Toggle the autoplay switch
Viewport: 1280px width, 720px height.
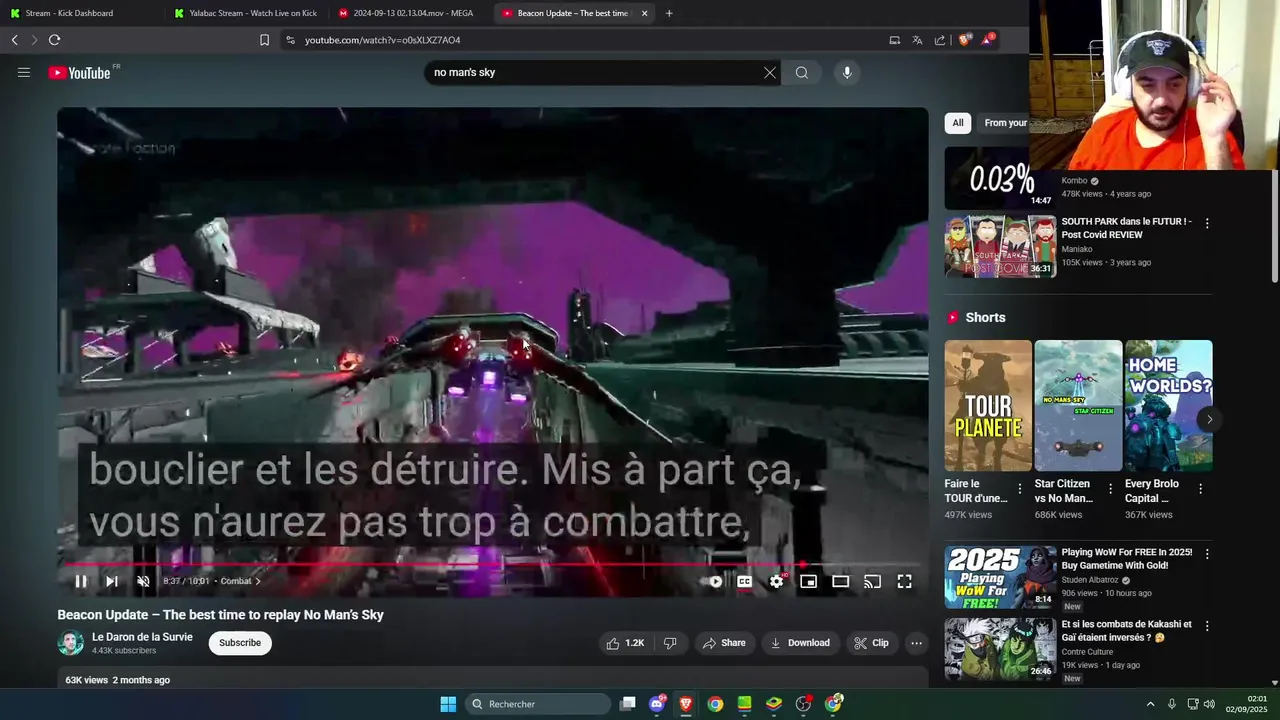713,581
